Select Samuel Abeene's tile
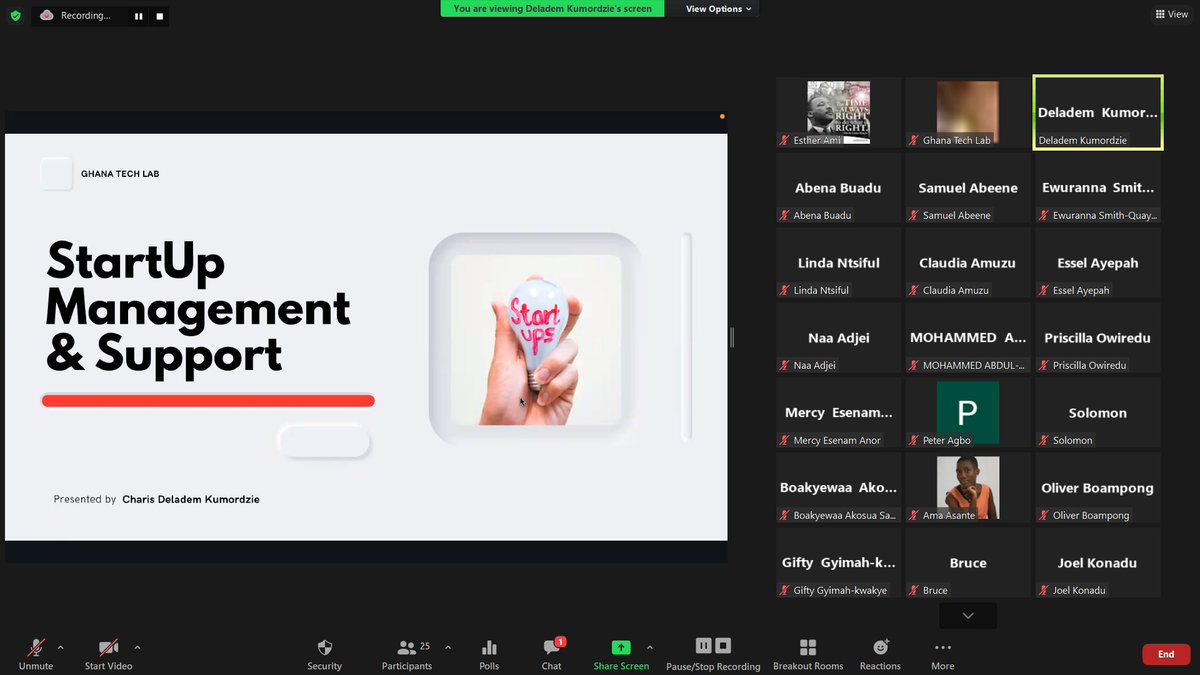This screenshot has height=675, width=1200. click(x=967, y=188)
